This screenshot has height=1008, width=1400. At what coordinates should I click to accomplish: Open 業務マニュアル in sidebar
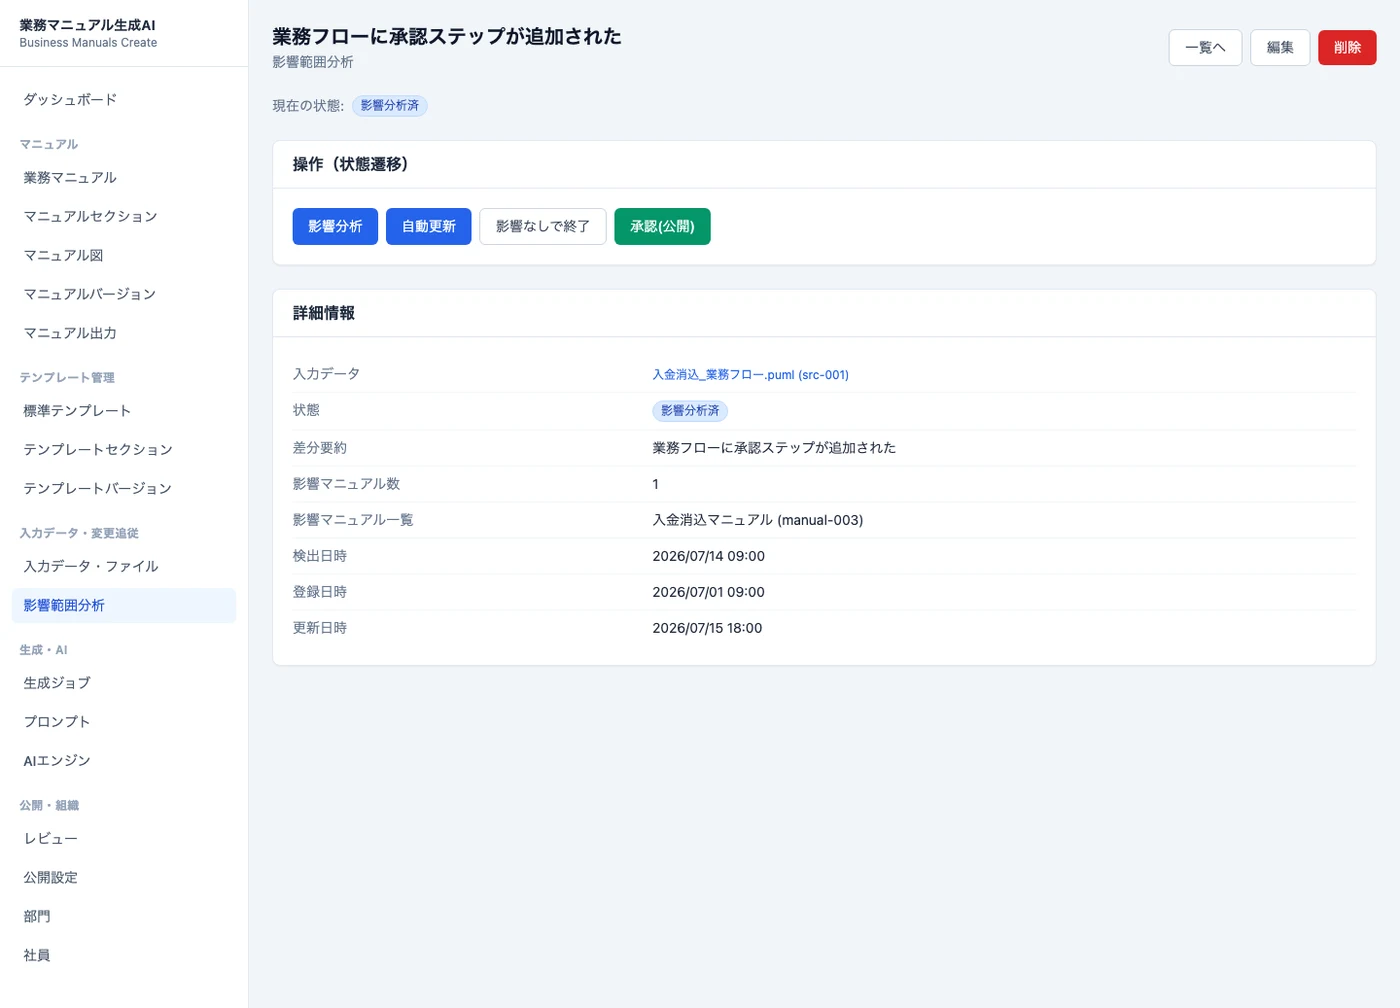124,177
